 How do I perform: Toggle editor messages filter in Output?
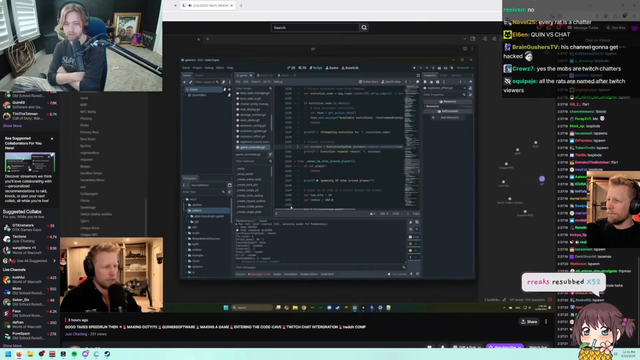click(413, 257)
